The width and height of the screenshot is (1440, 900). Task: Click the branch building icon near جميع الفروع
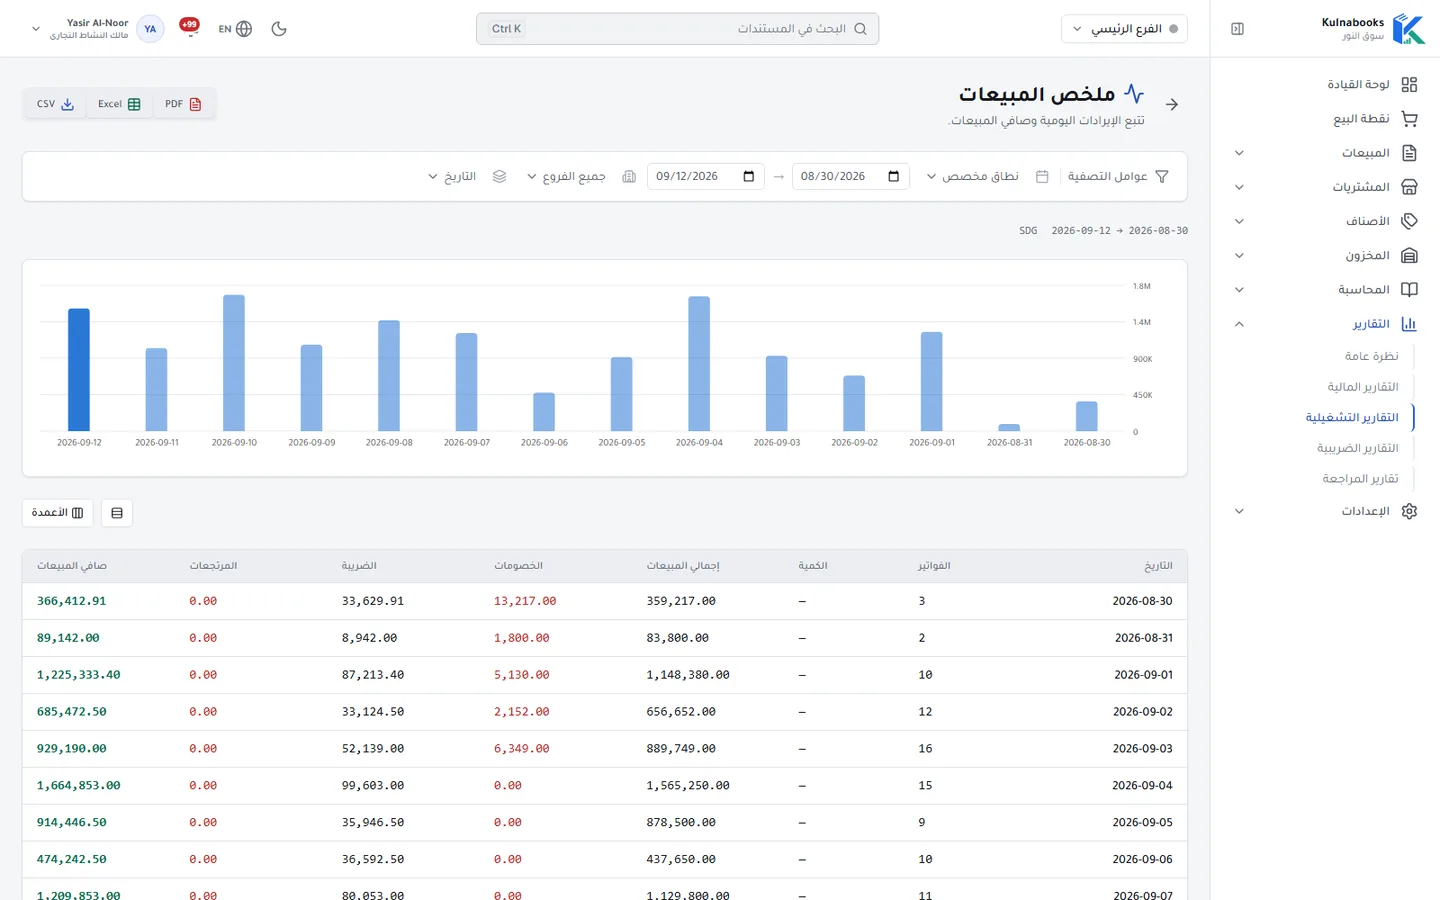tap(629, 176)
